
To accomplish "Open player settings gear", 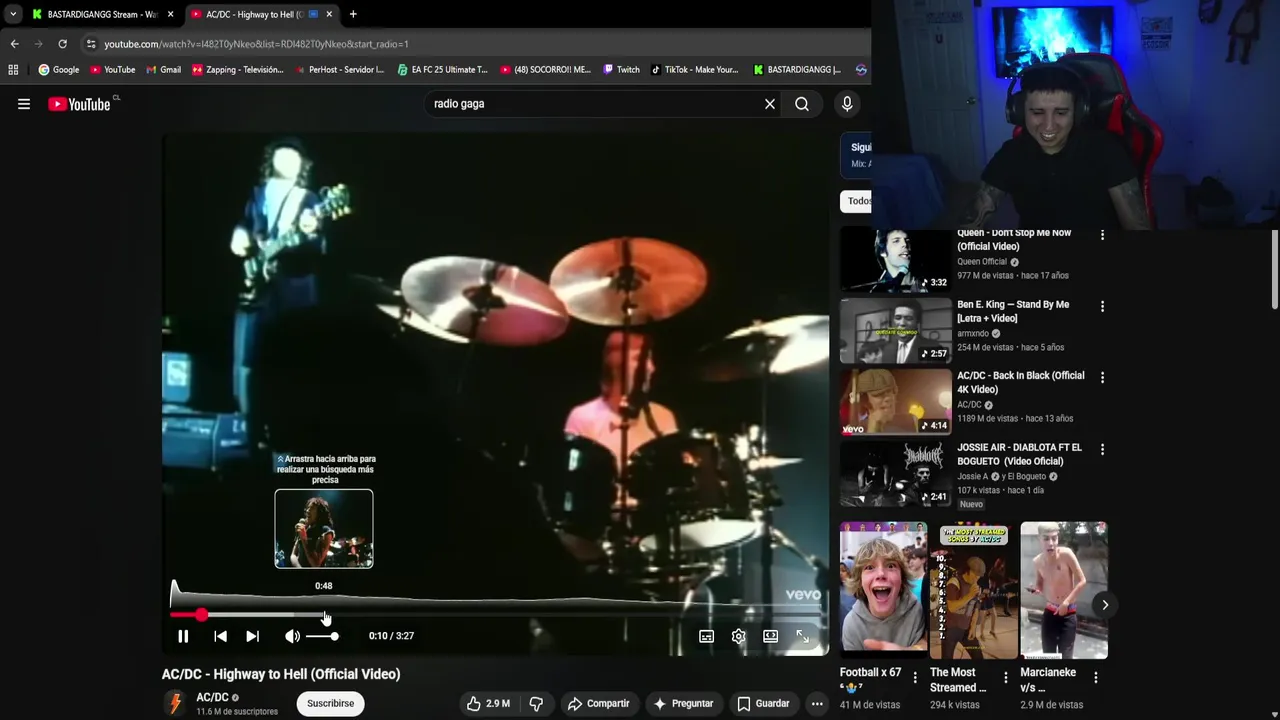I will [x=738, y=636].
